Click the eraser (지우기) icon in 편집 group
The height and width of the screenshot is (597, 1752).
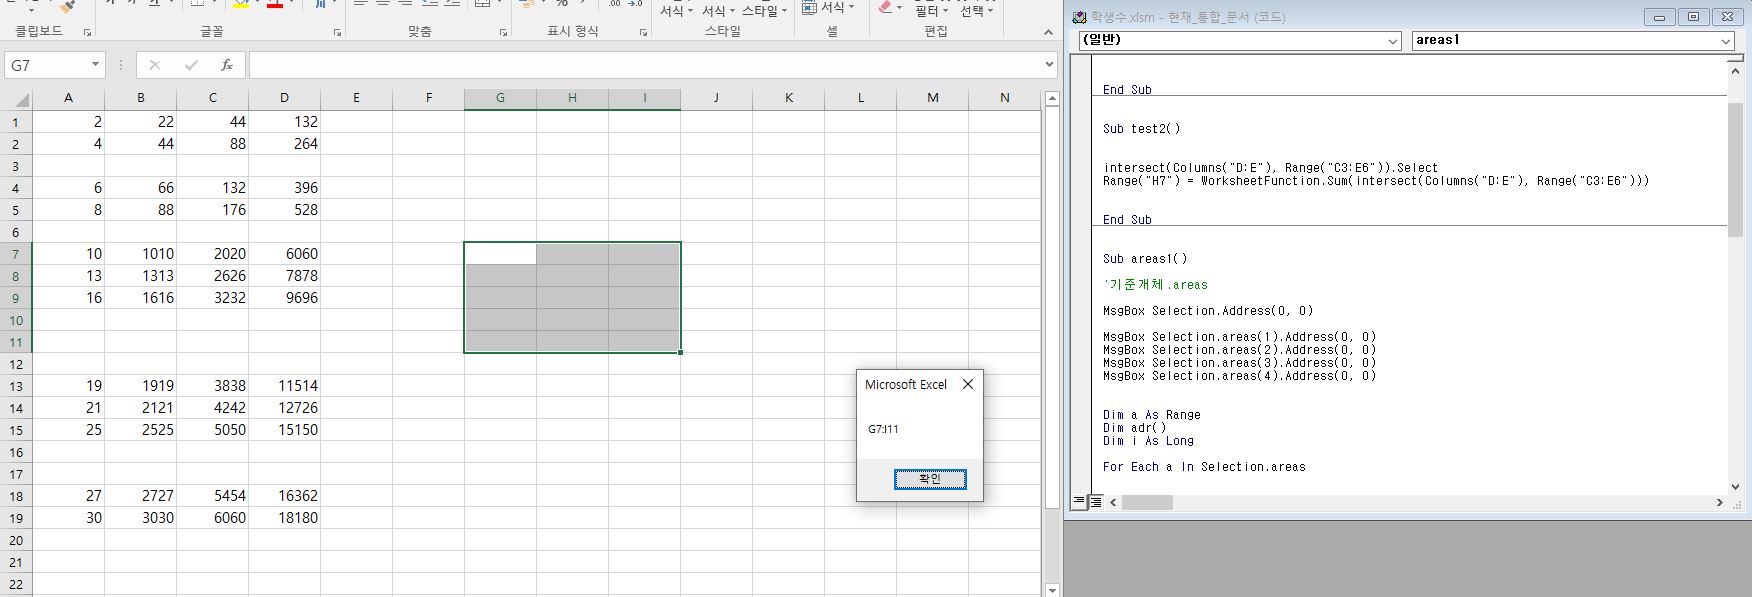(885, 7)
